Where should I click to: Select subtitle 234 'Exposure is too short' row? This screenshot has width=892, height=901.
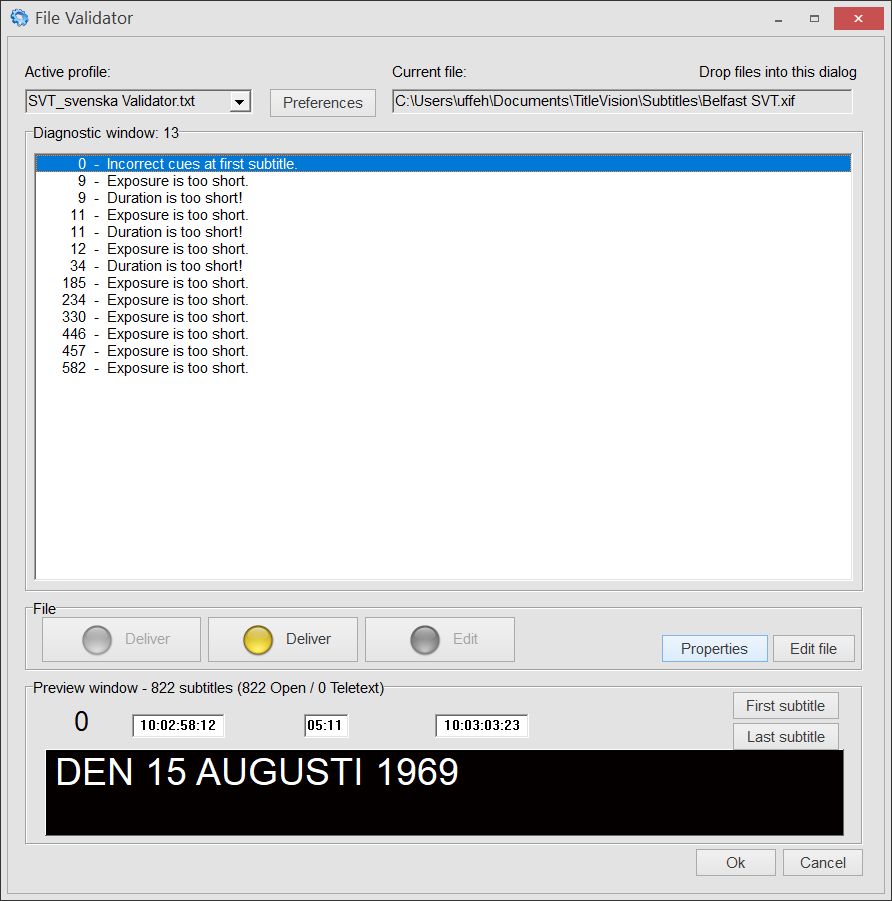click(x=443, y=300)
